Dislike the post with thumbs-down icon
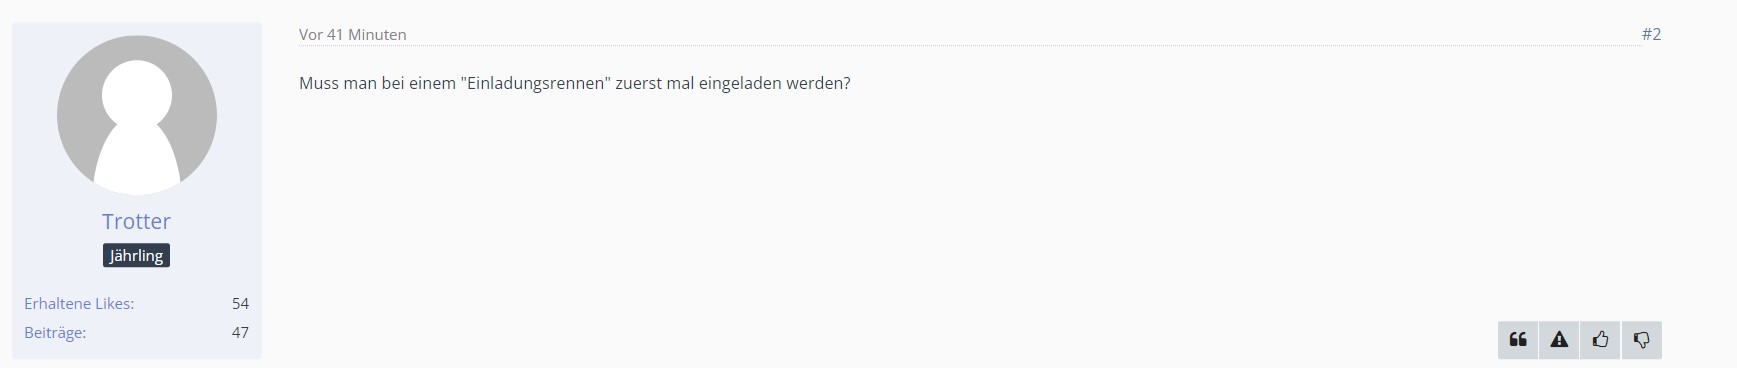The image size is (1737, 368). pos(1641,340)
